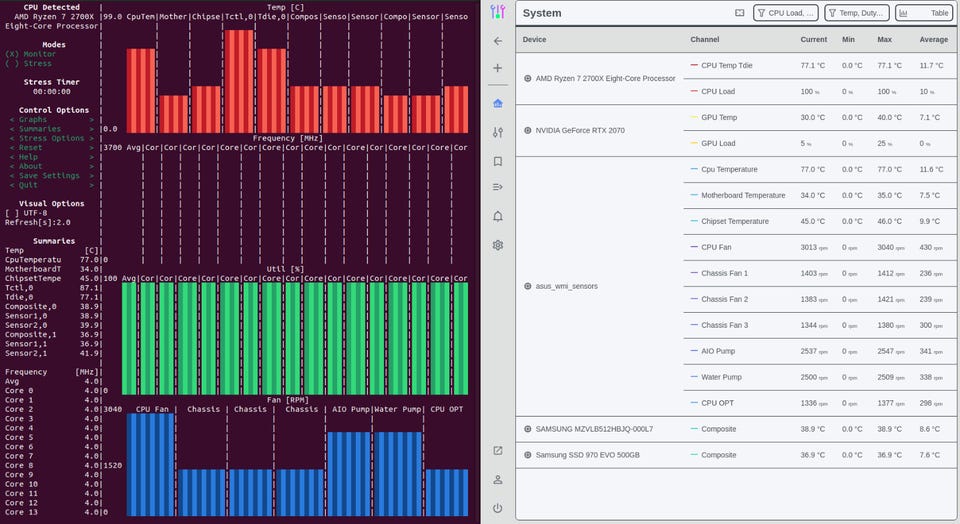The height and width of the screenshot is (524, 960).
Task: Select the Chassis Fan 1 channel
Action: click(x=820, y=273)
